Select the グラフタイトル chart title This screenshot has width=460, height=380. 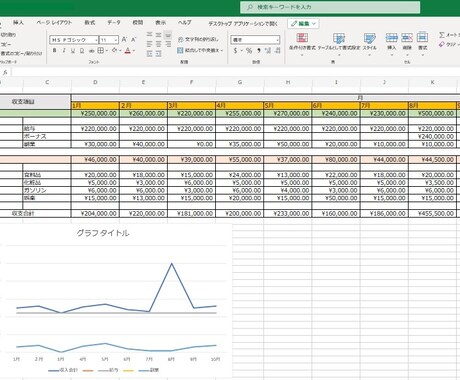(x=103, y=233)
